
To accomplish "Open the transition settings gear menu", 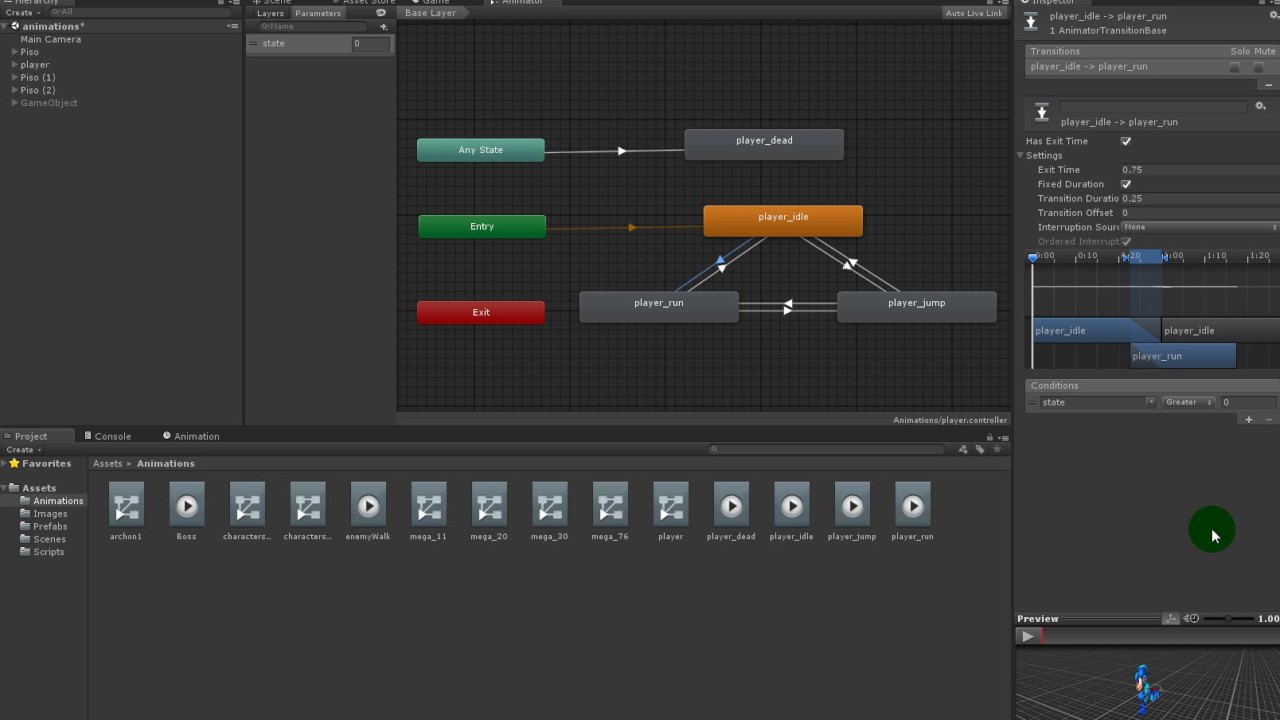I will [1260, 106].
